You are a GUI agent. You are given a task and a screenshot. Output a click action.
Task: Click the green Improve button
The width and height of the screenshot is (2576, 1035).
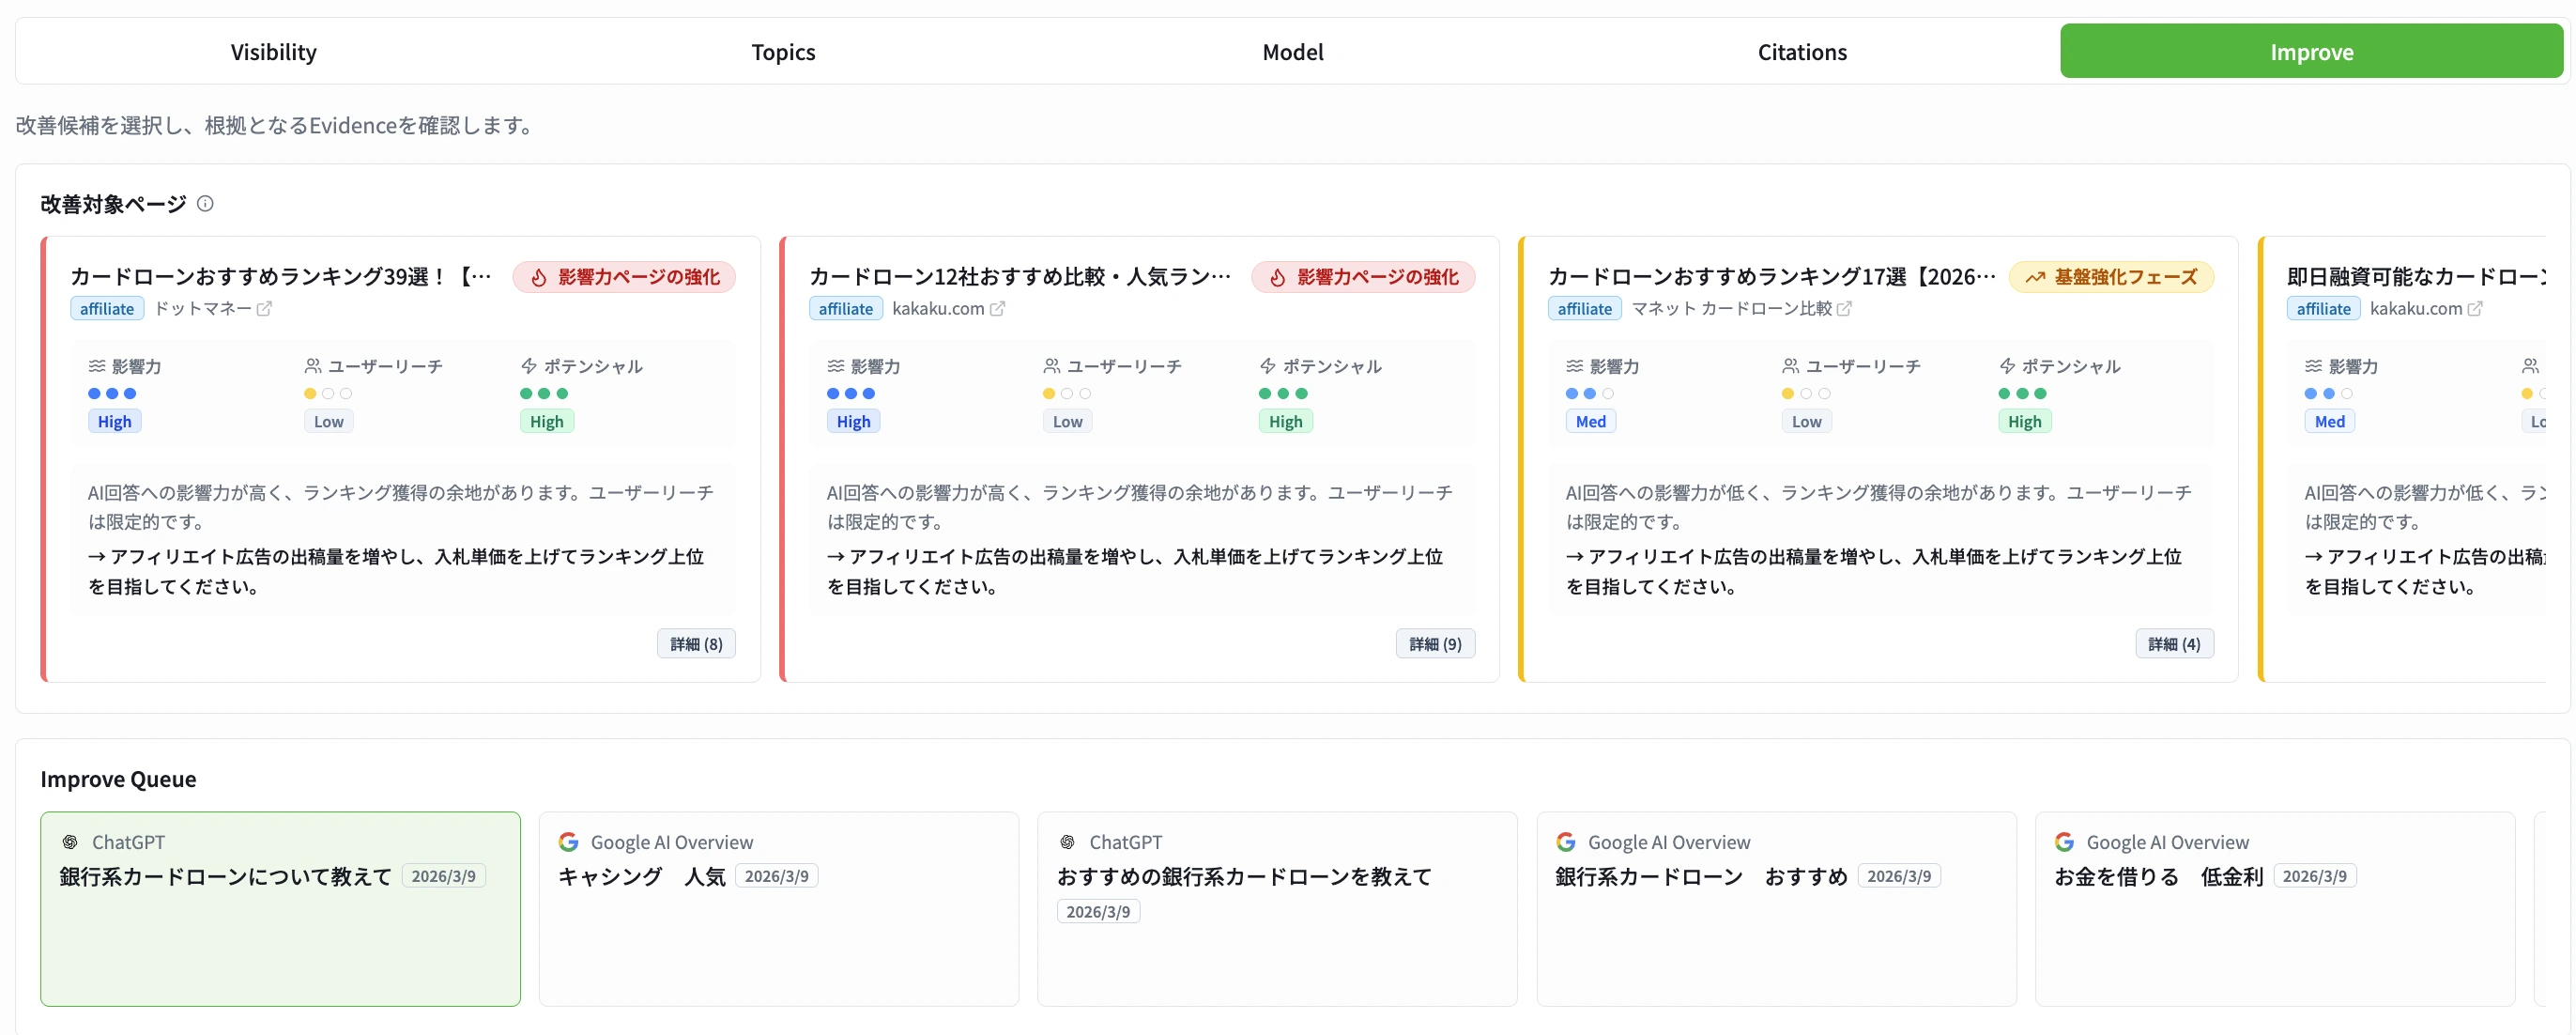tap(2311, 51)
